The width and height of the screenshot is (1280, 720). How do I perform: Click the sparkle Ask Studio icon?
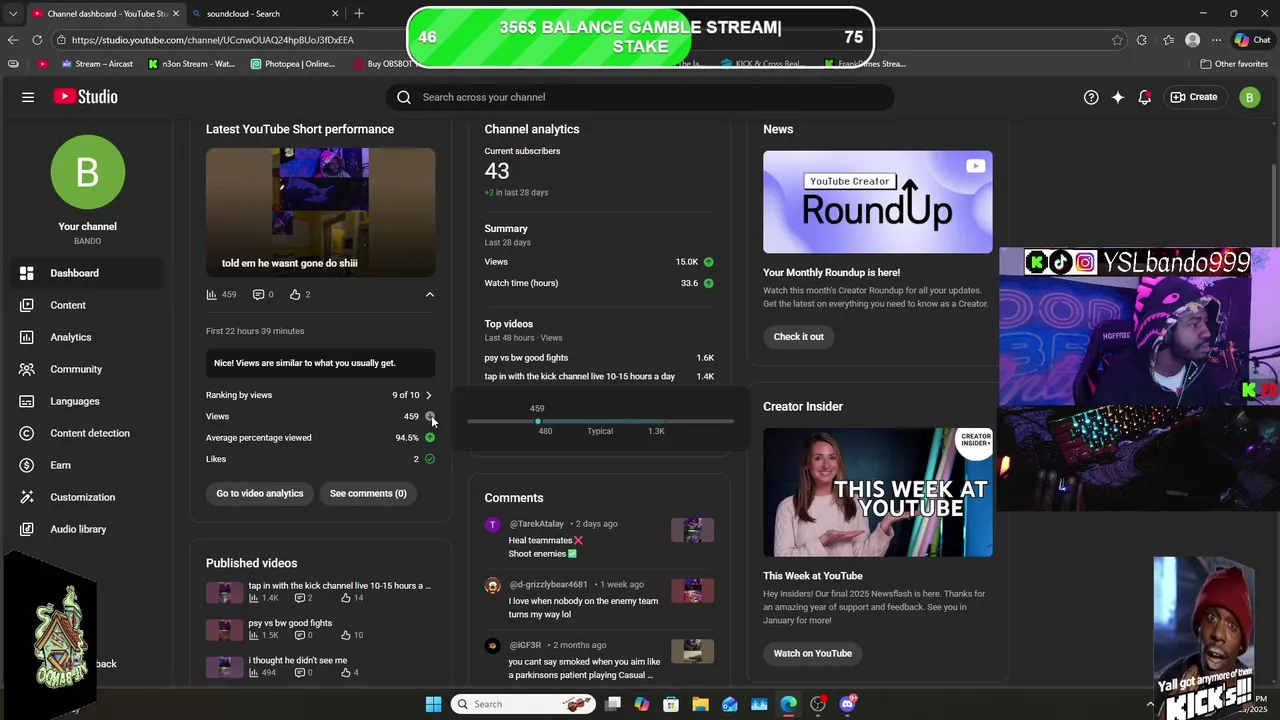pyautogui.click(x=1118, y=97)
